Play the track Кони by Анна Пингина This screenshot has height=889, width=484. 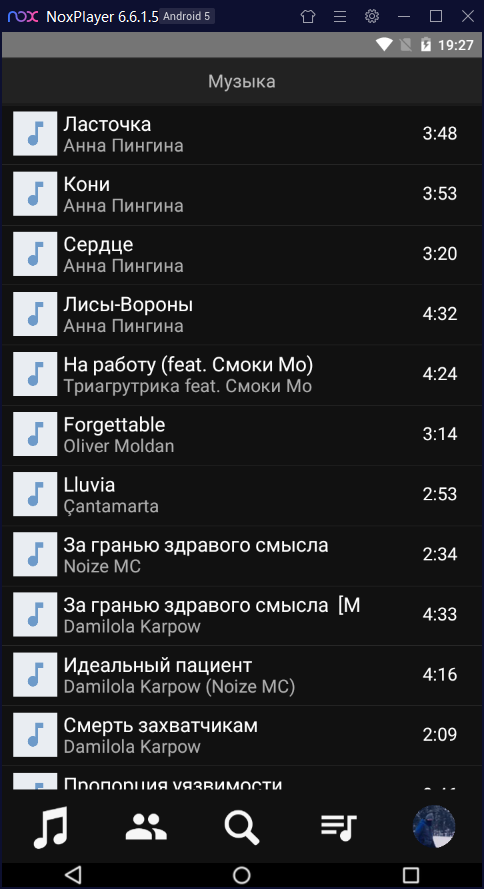(x=242, y=194)
